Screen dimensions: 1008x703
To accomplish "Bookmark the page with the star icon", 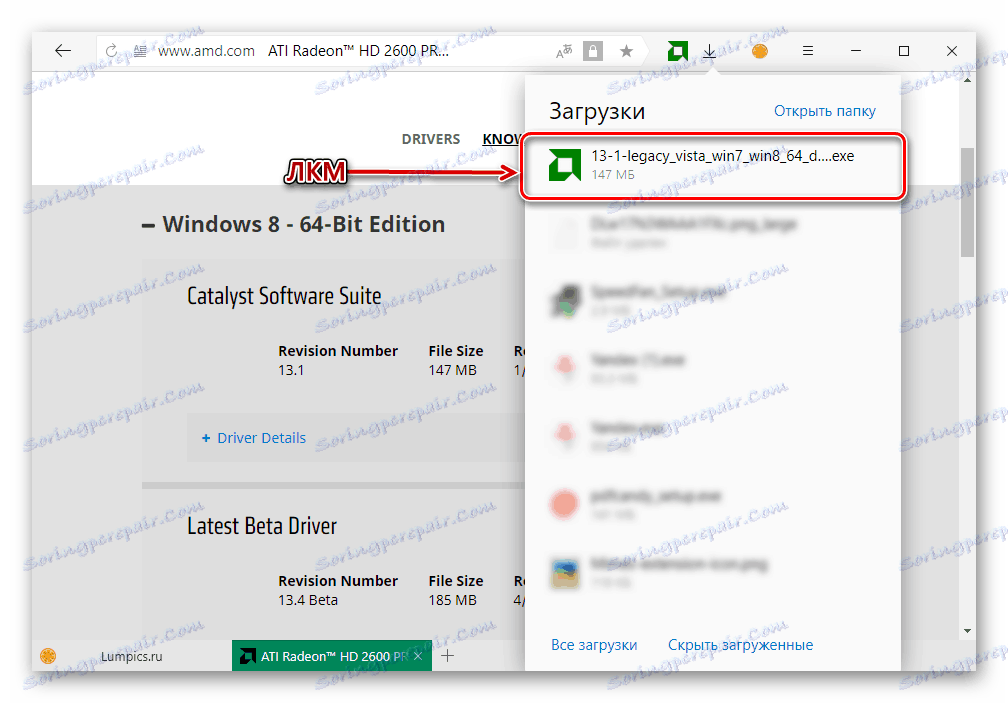I will coord(627,50).
